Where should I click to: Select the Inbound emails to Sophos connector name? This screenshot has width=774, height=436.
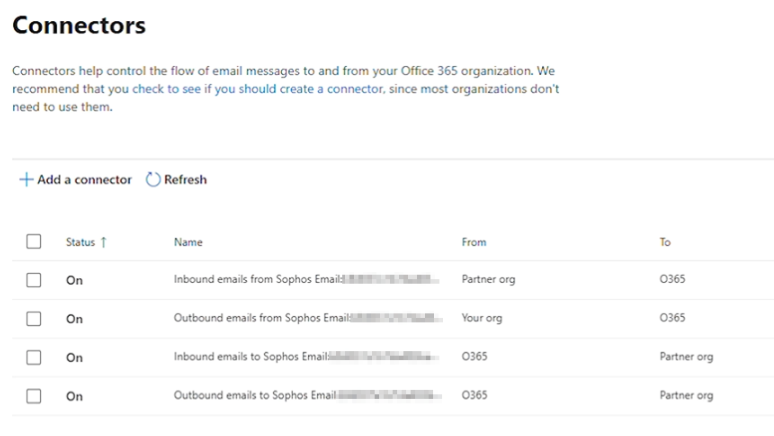tap(251, 357)
